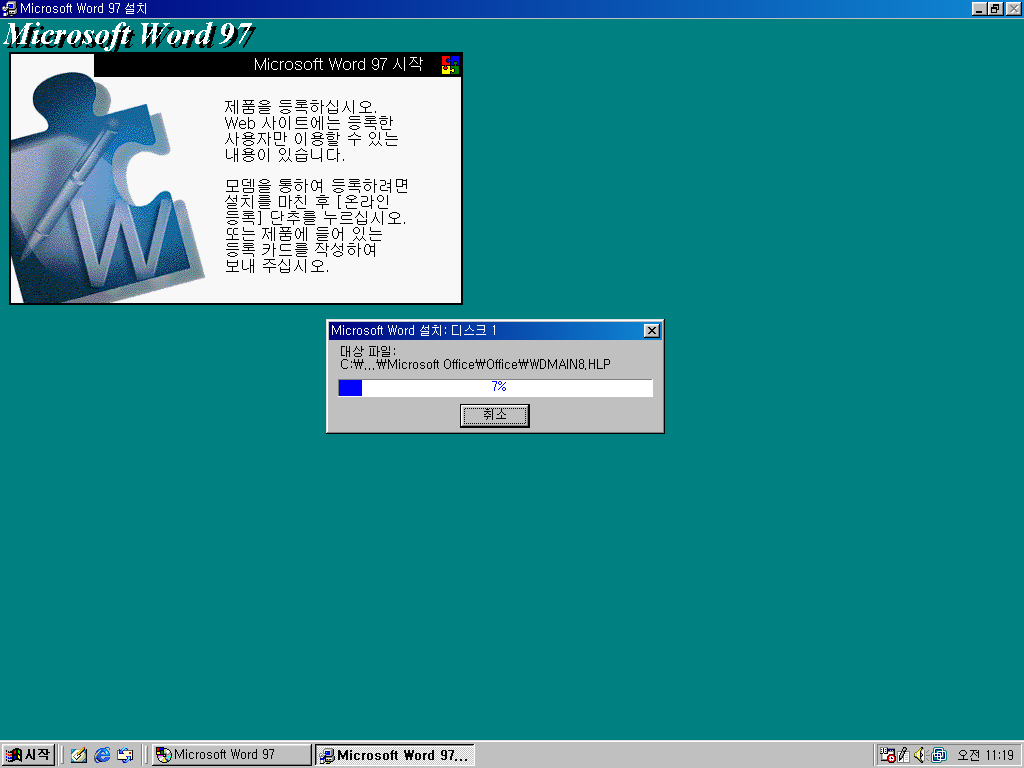Click the notepad-and-pencil Quick Launch icon

(79, 755)
